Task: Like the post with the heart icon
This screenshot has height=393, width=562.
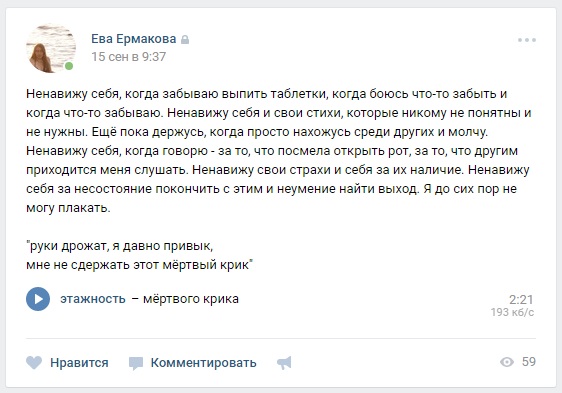Action: click(34, 363)
